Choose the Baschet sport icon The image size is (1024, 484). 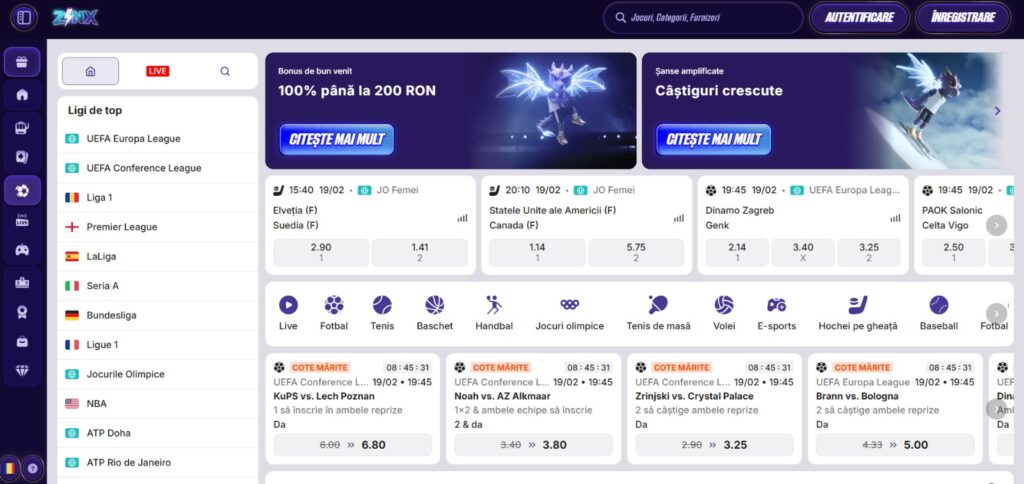434,312
